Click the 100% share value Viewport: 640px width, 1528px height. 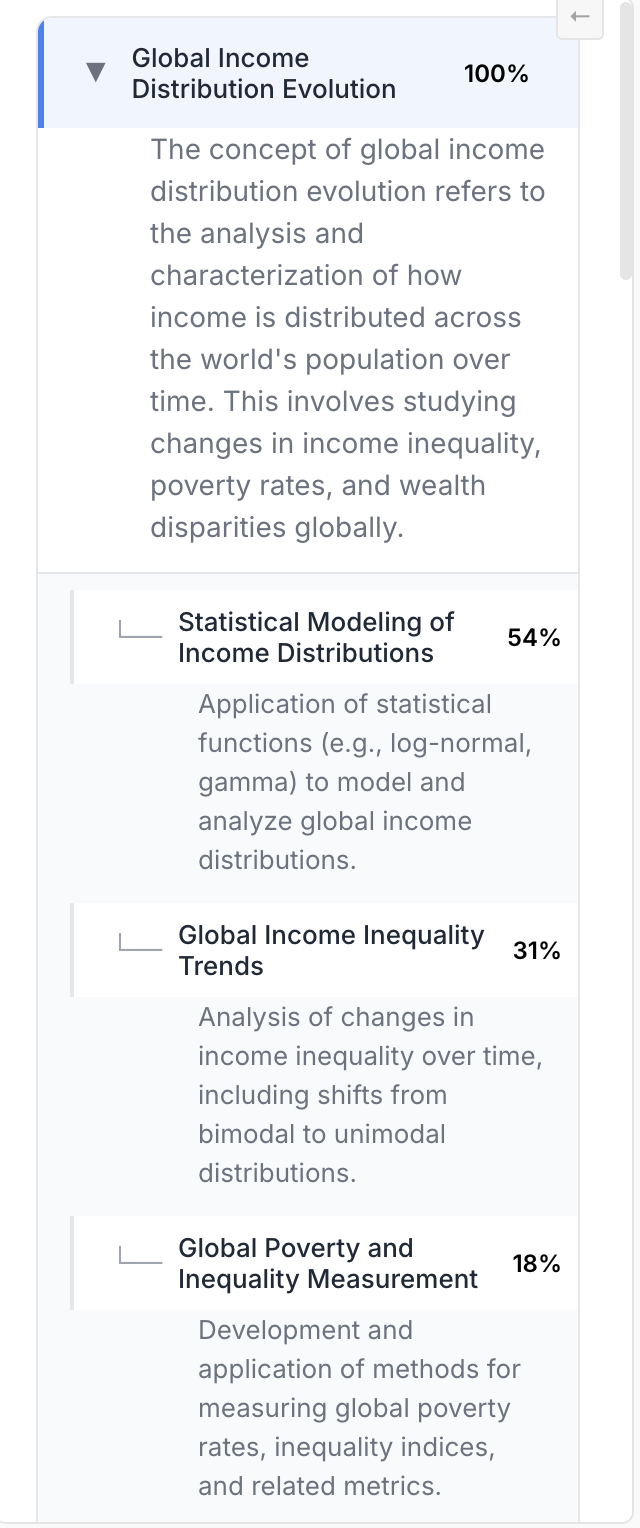(x=496, y=74)
